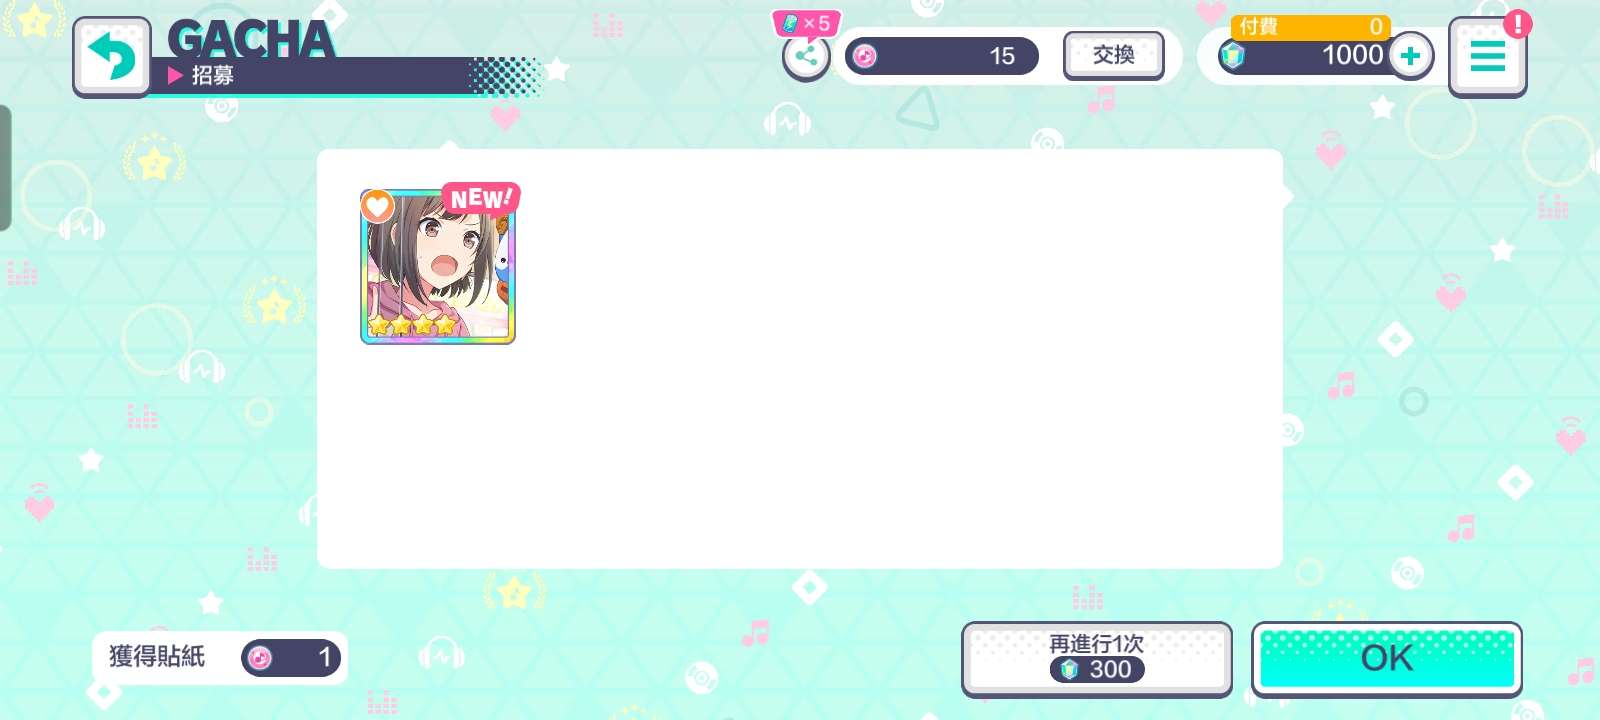Tap the crystal gem icon beside 1000
This screenshot has height=720, width=1600.
(1232, 56)
